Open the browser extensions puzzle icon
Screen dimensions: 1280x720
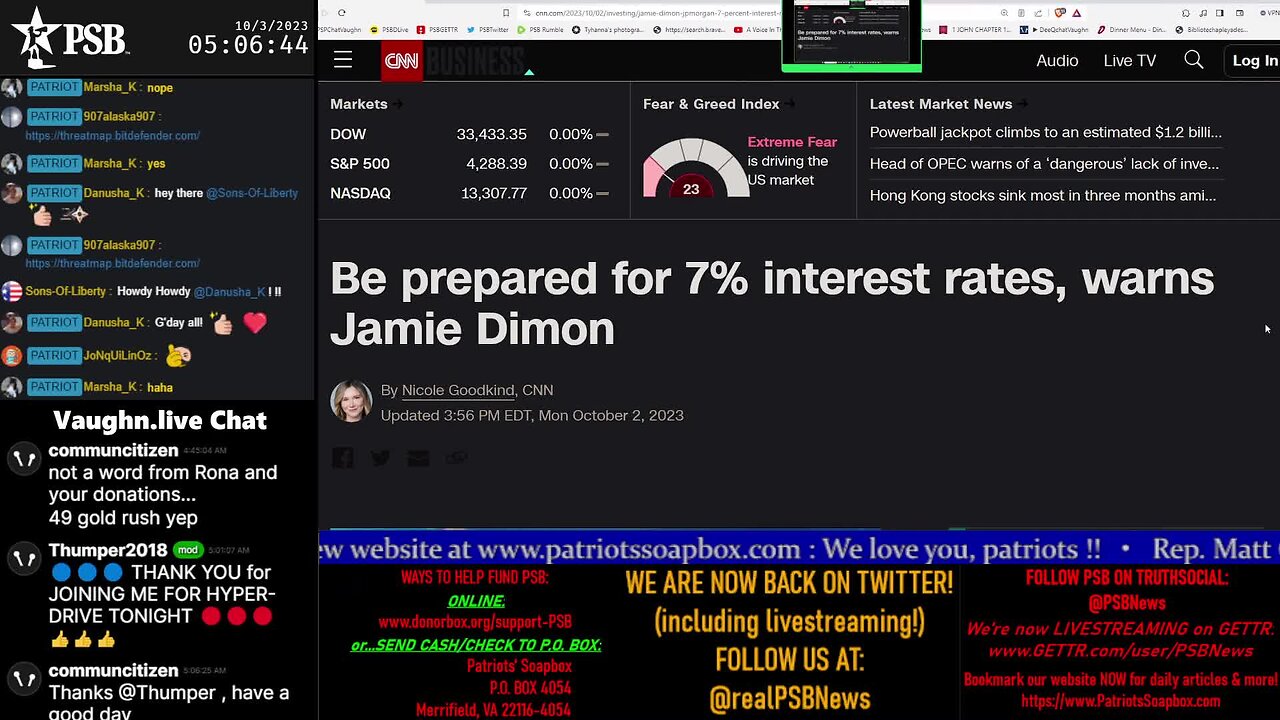pyautogui.click(x=1185, y=13)
